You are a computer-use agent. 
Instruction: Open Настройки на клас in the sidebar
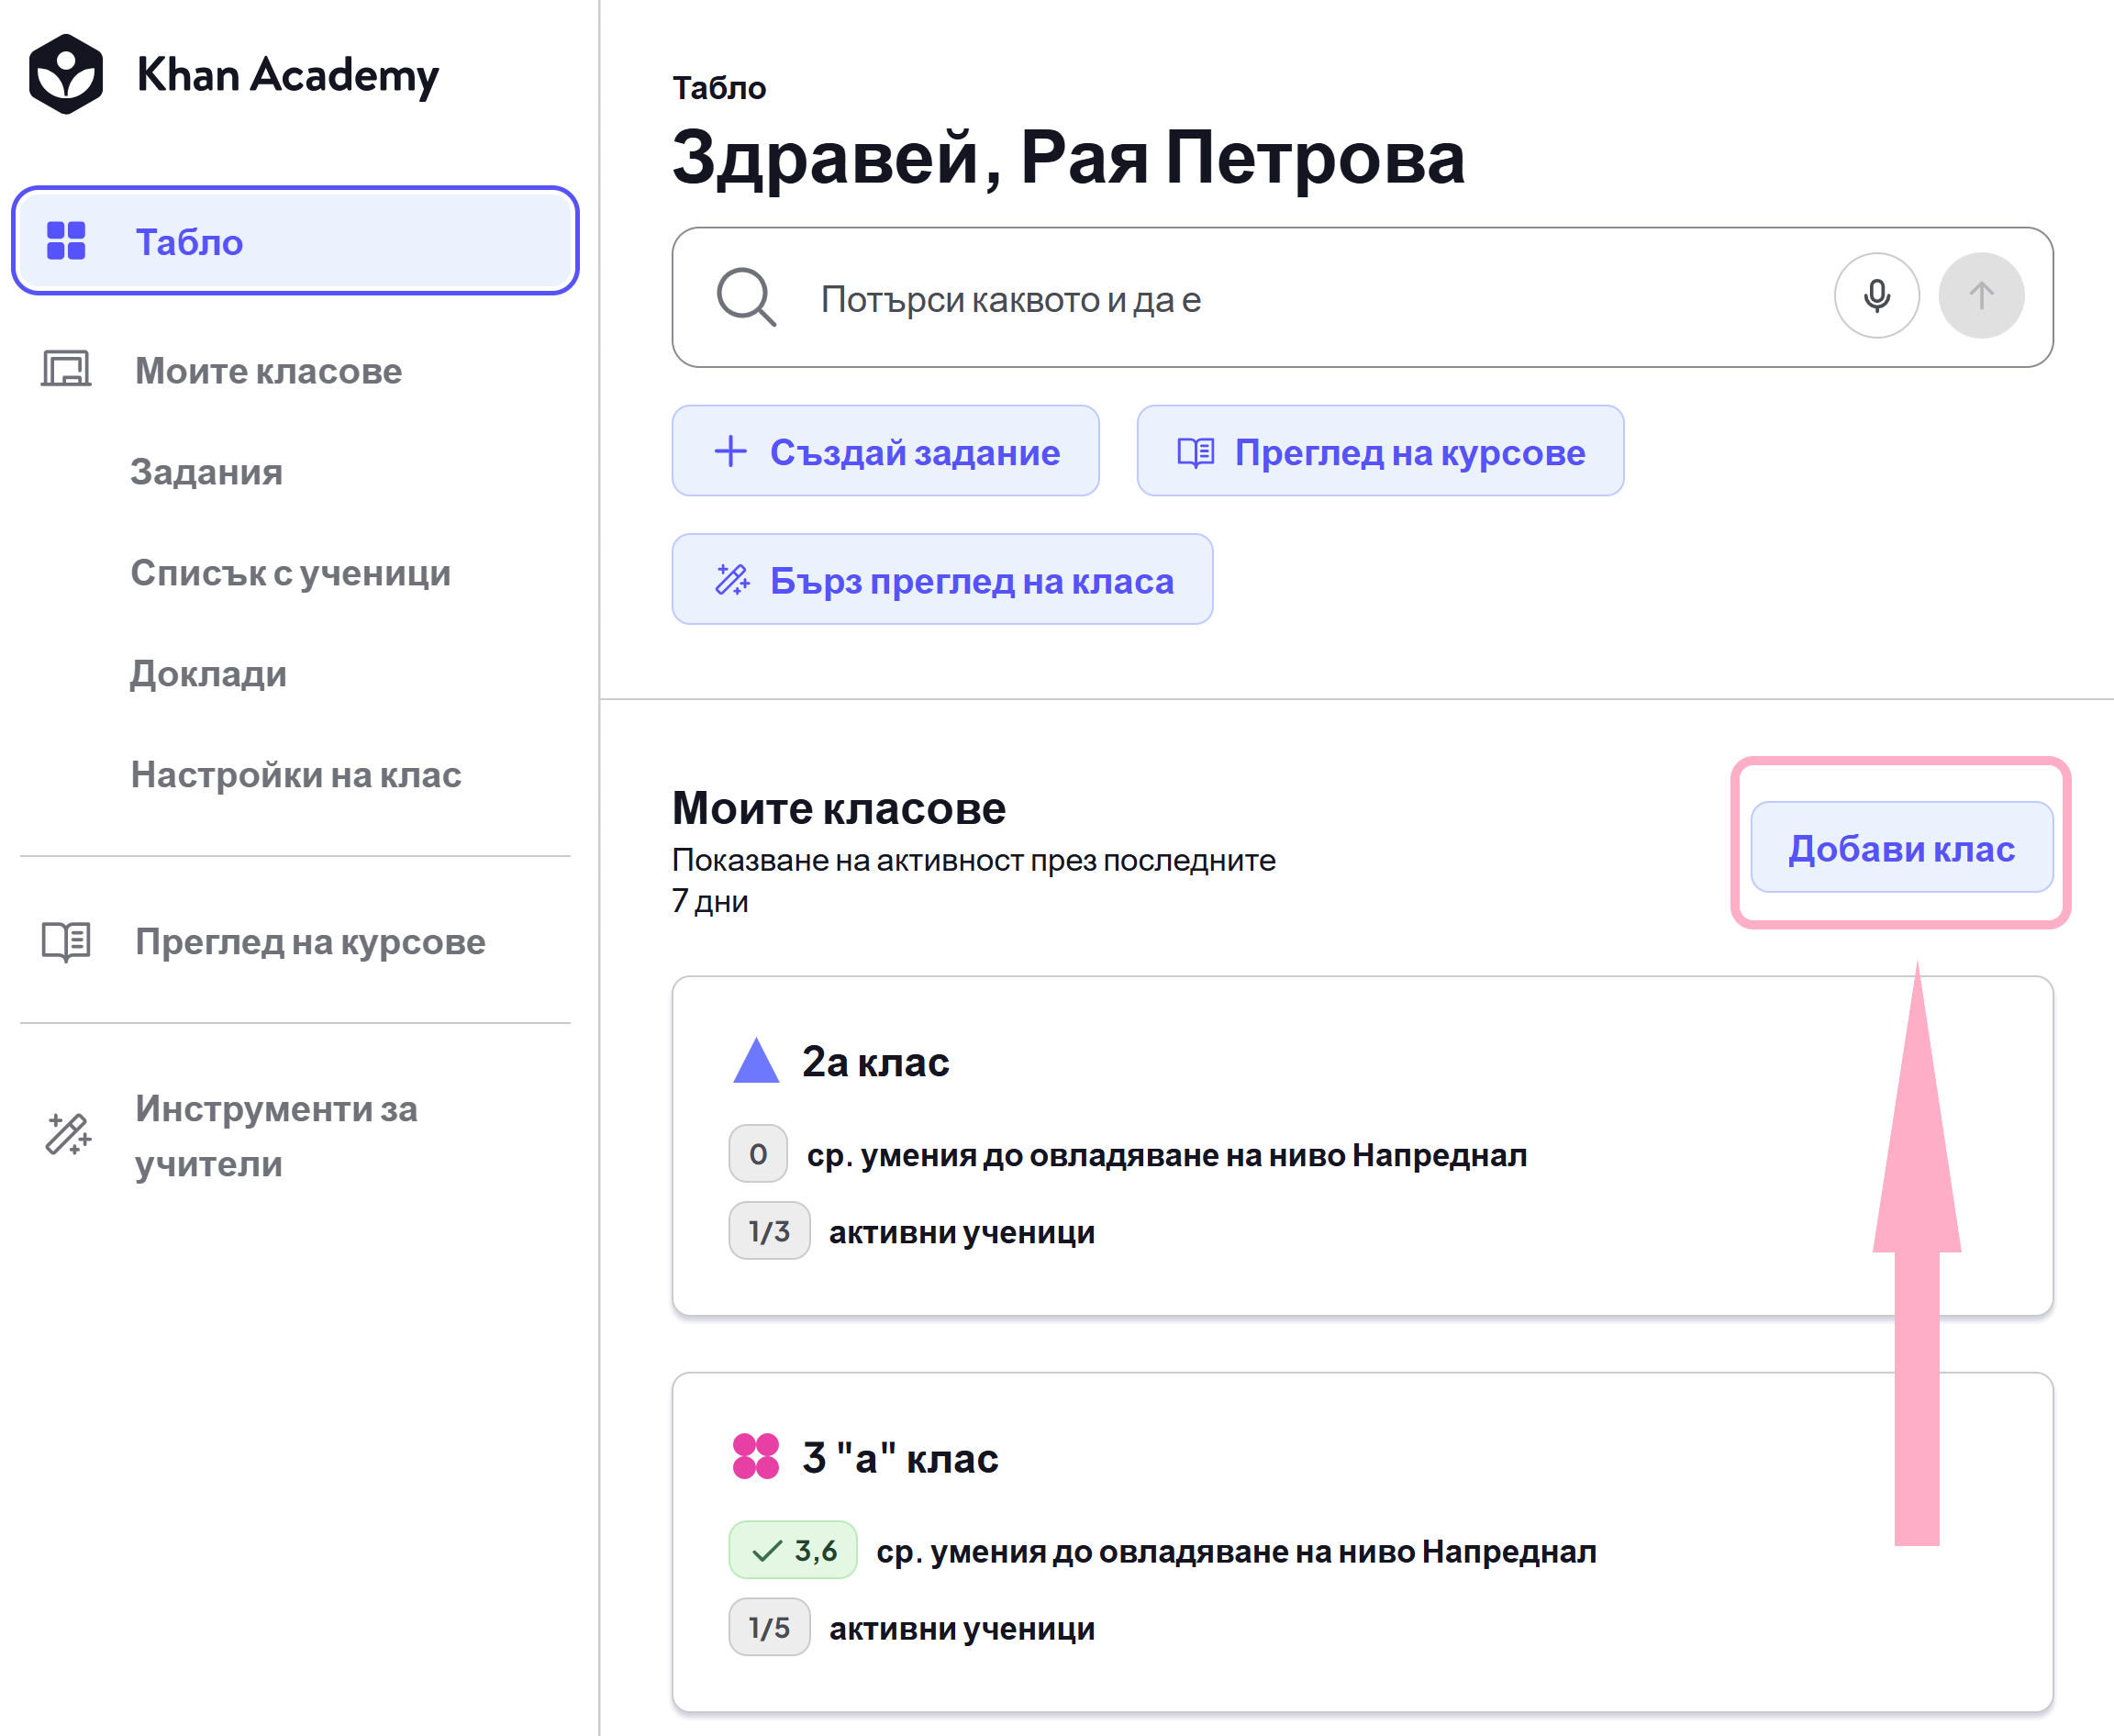pyautogui.click(x=296, y=775)
